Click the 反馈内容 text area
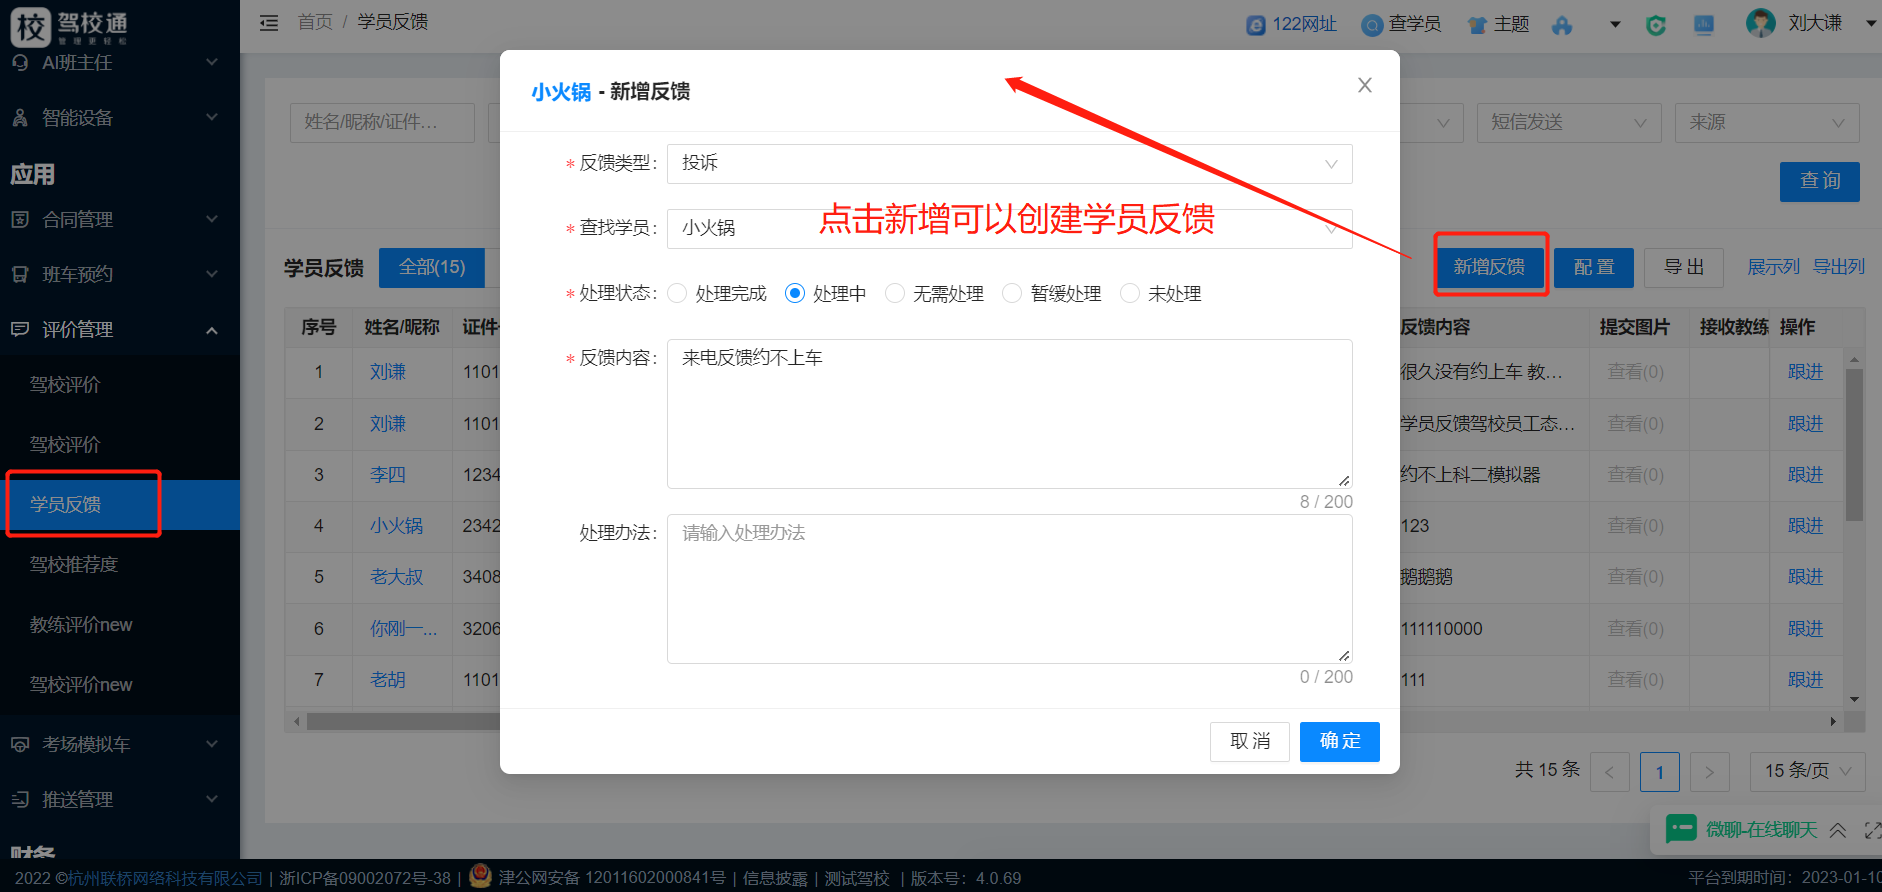 pos(1010,414)
